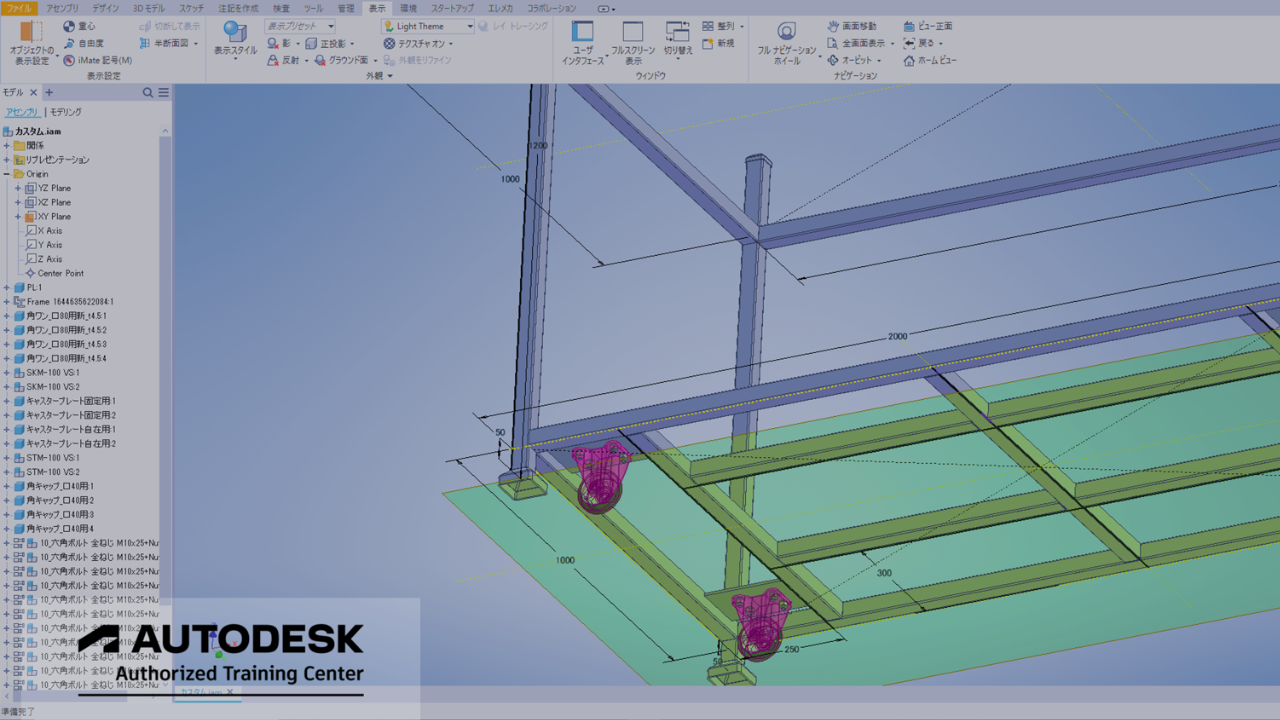Select 画面移動 pan tool
Screen dimensions: 1280x720
click(852, 26)
